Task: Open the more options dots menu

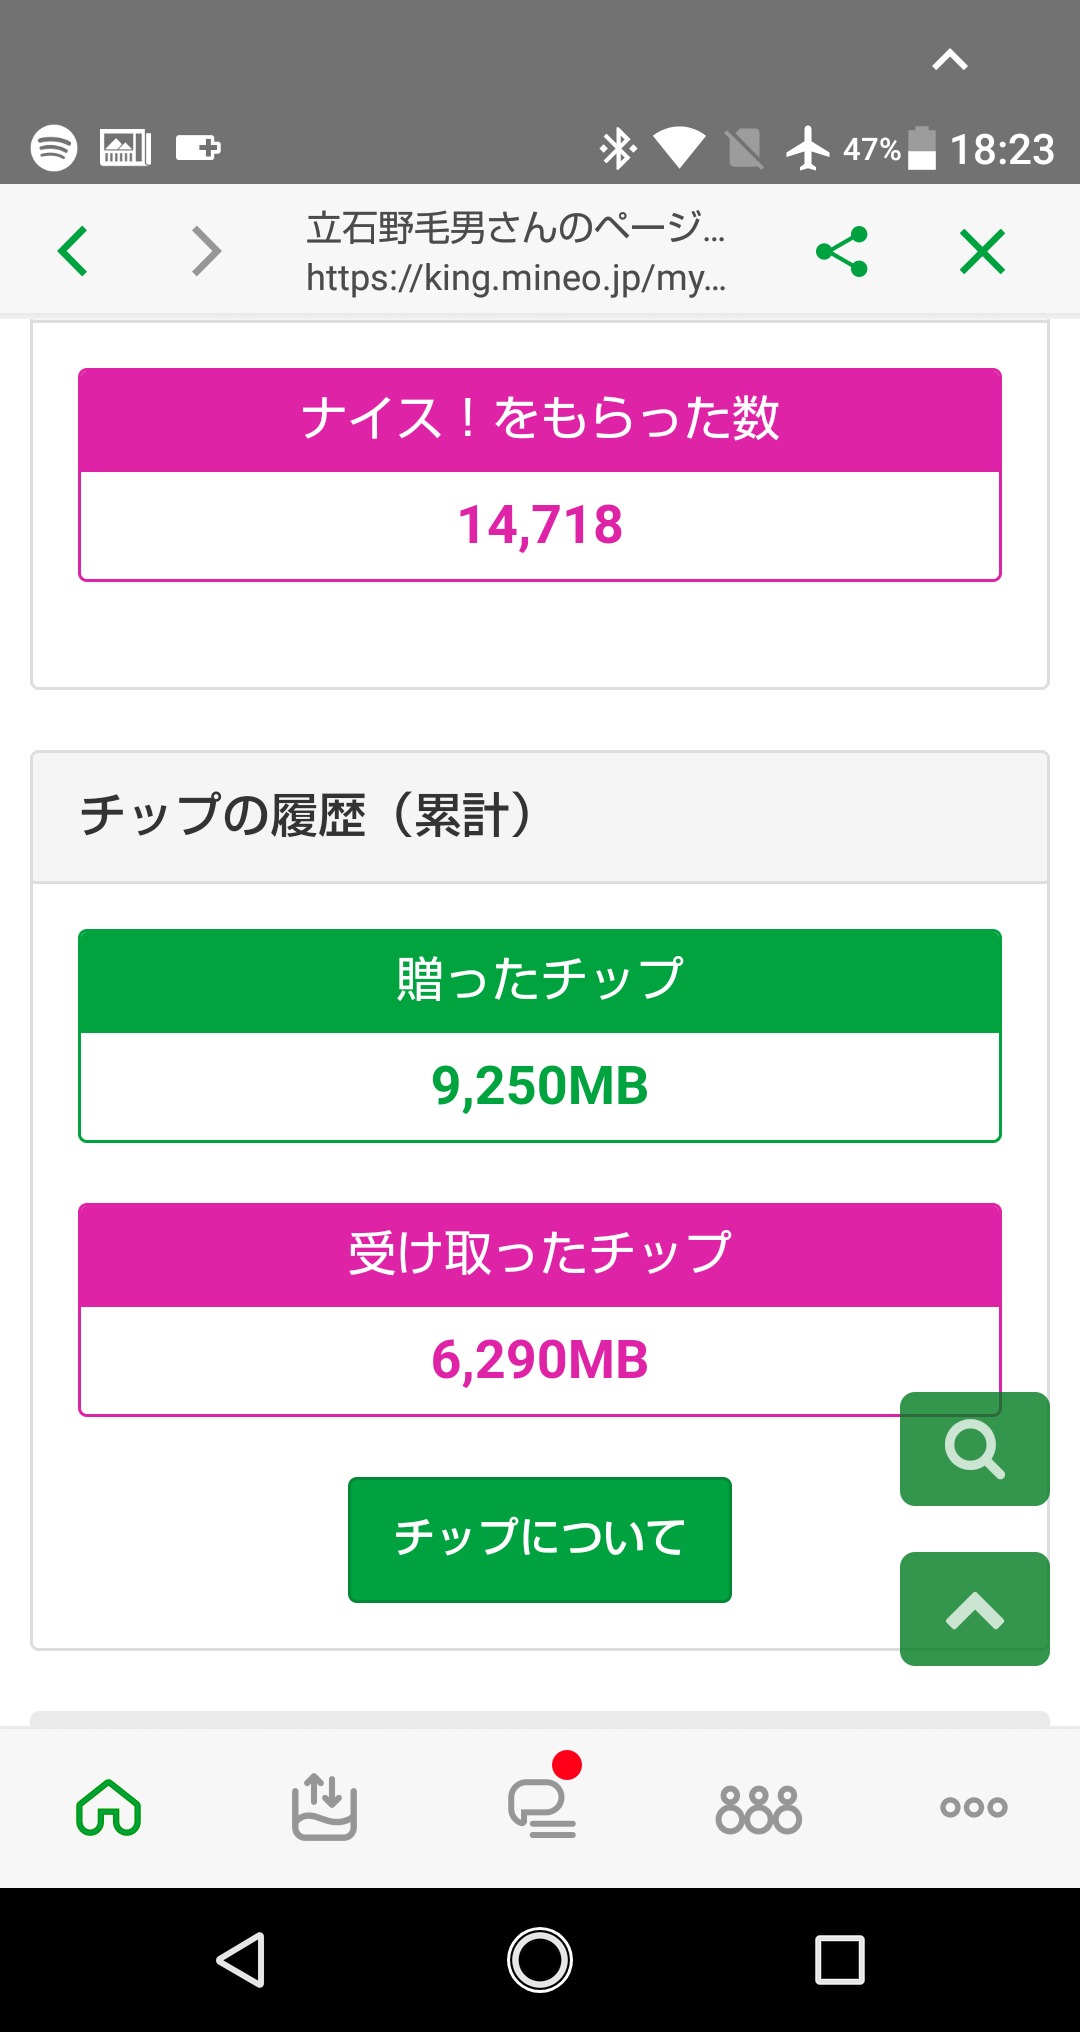Action: (973, 1807)
